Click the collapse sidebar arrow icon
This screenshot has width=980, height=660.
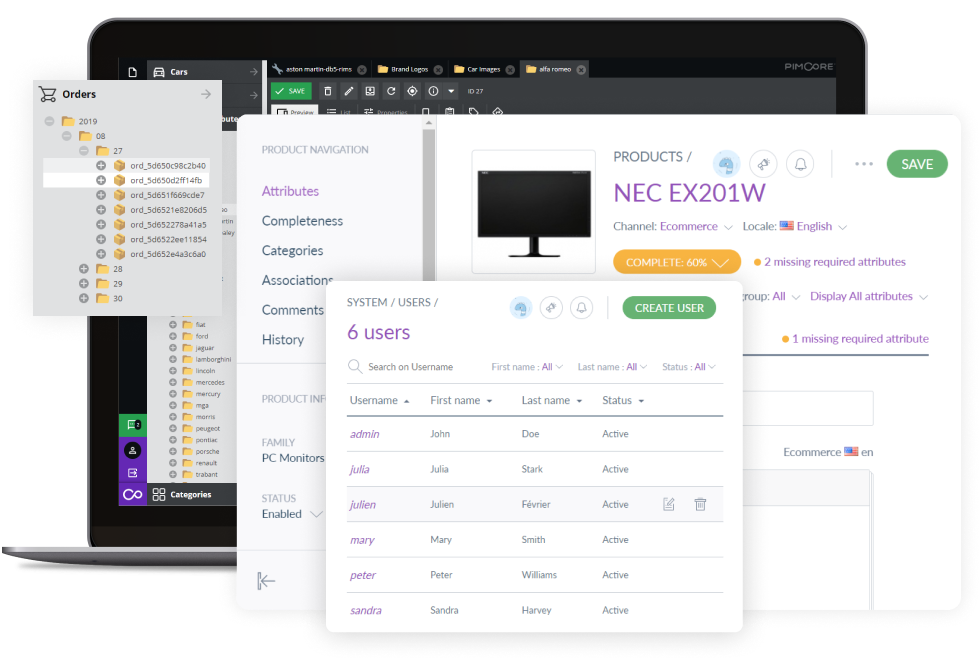coord(266,581)
